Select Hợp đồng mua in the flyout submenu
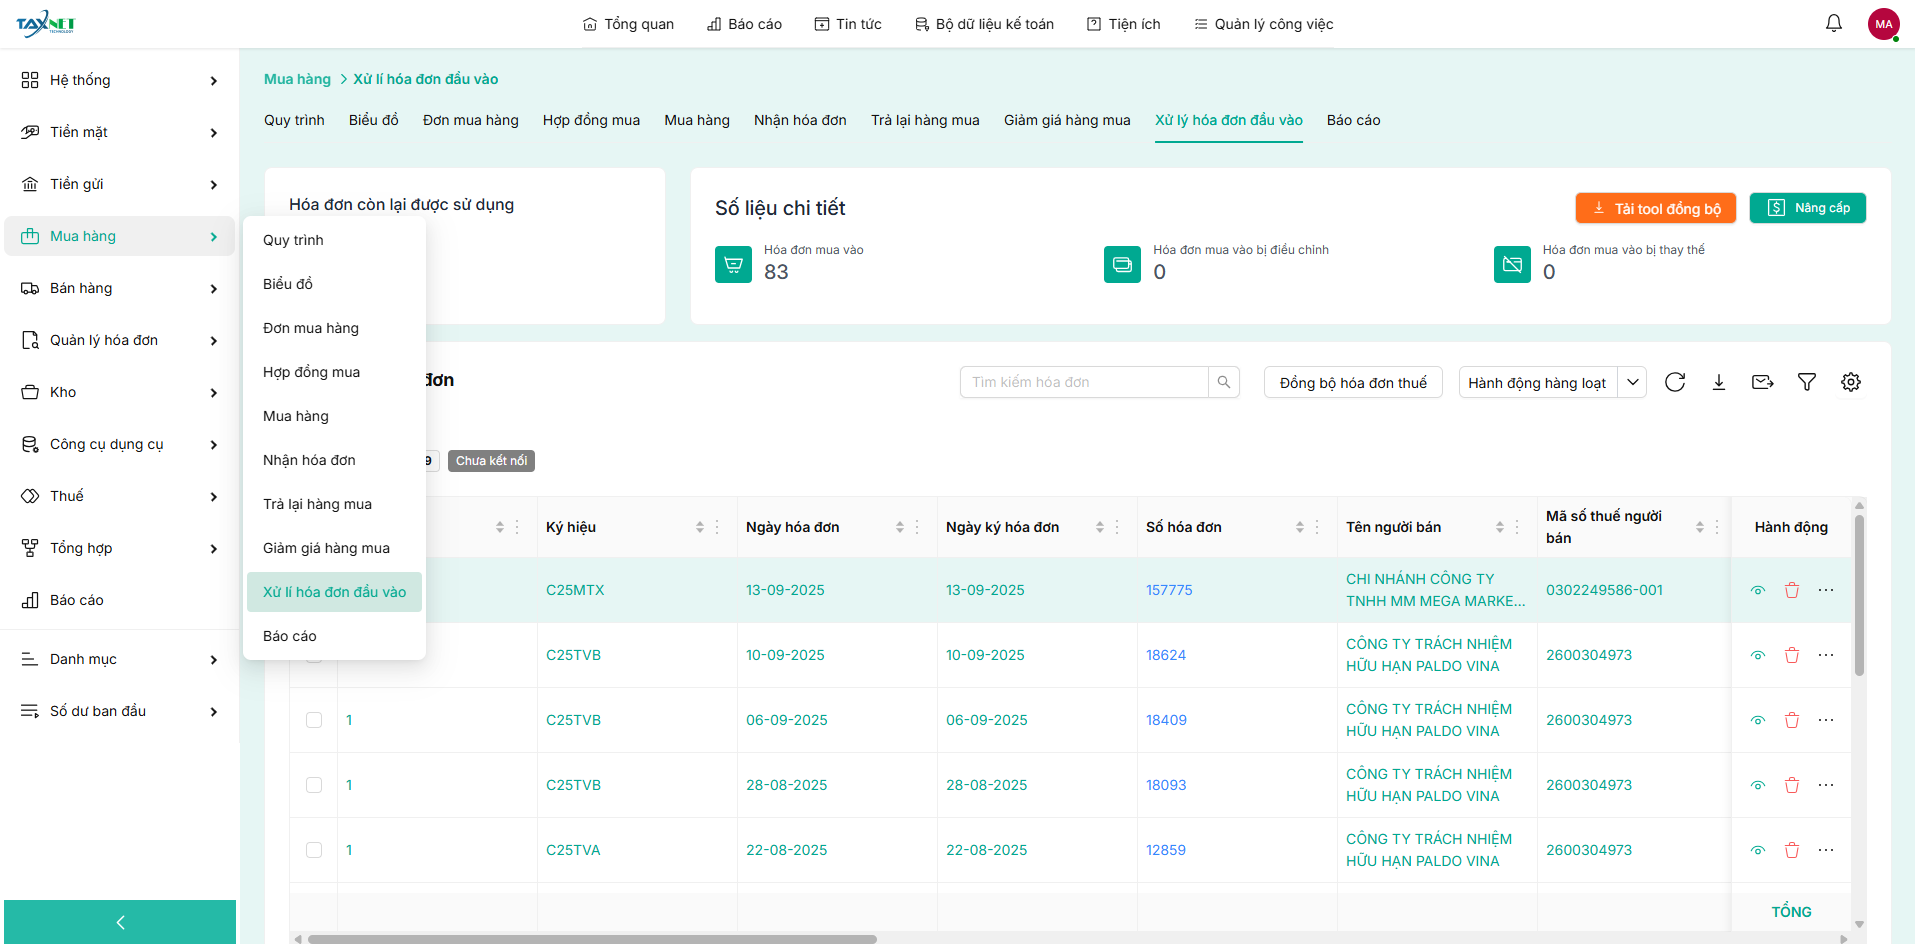The image size is (1915, 944). coord(311,372)
